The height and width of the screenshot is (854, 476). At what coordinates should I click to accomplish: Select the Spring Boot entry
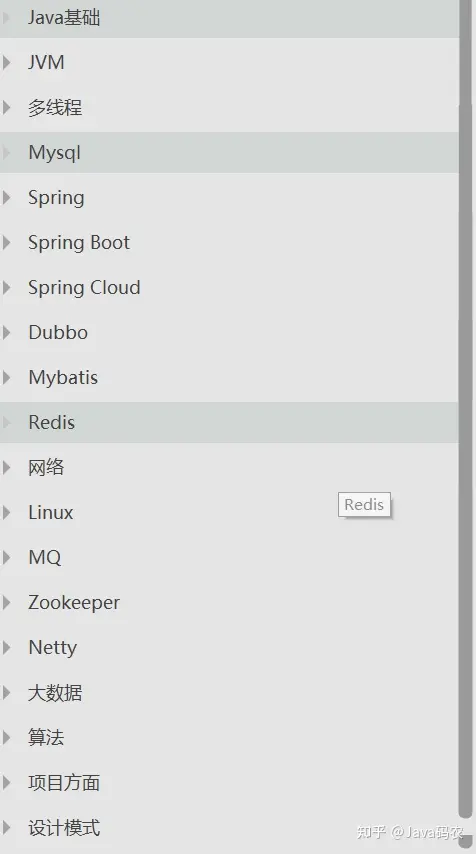(x=79, y=243)
